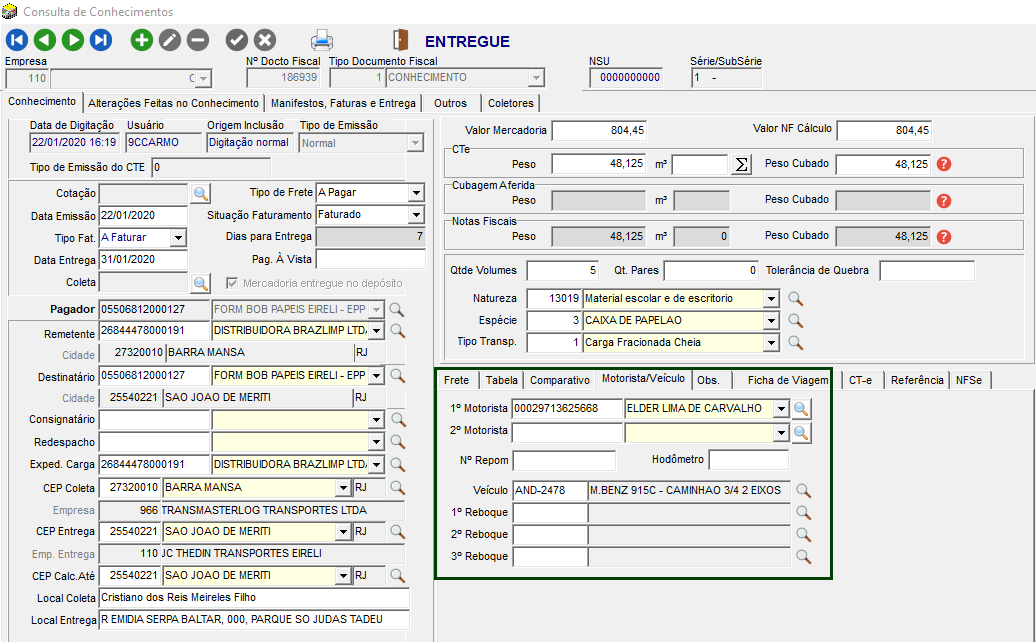Open the Ficha de Viagem tab
Screen dimensions: 1036x642
click(x=788, y=380)
